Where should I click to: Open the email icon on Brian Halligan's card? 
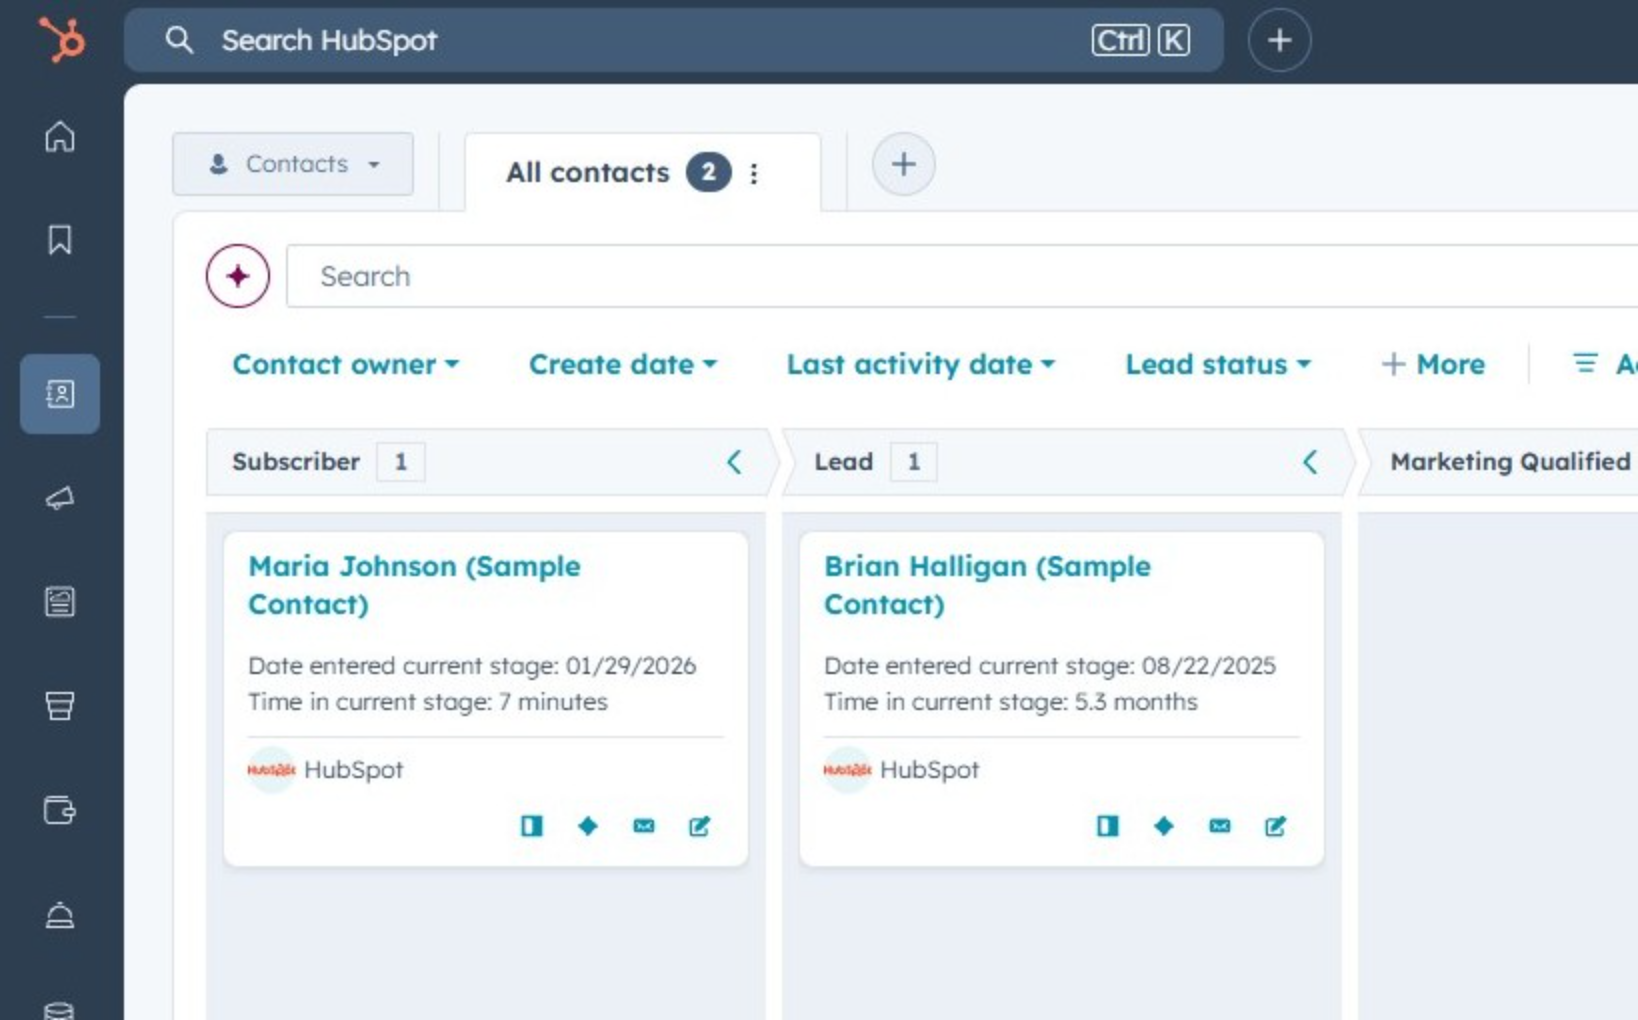(1219, 826)
